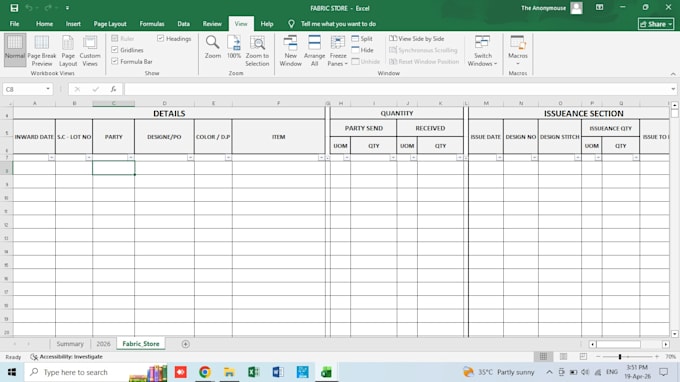
Task: Collapse the ribbon
Action: [x=673, y=74]
